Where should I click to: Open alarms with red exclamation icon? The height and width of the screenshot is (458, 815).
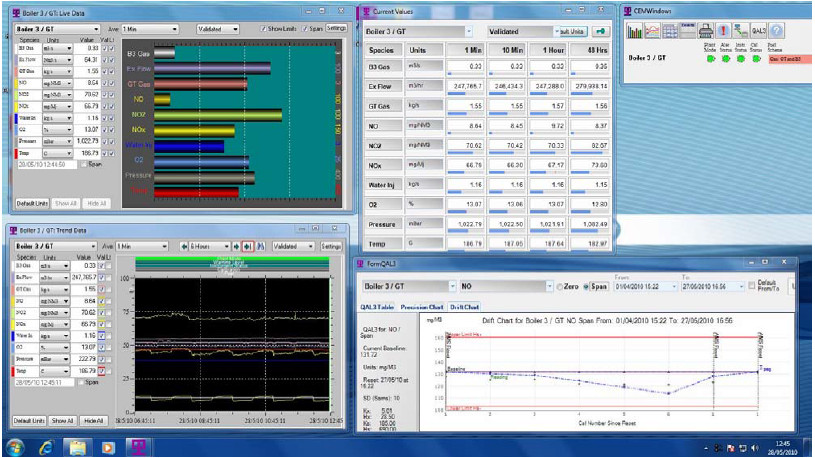click(x=722, y=32)
